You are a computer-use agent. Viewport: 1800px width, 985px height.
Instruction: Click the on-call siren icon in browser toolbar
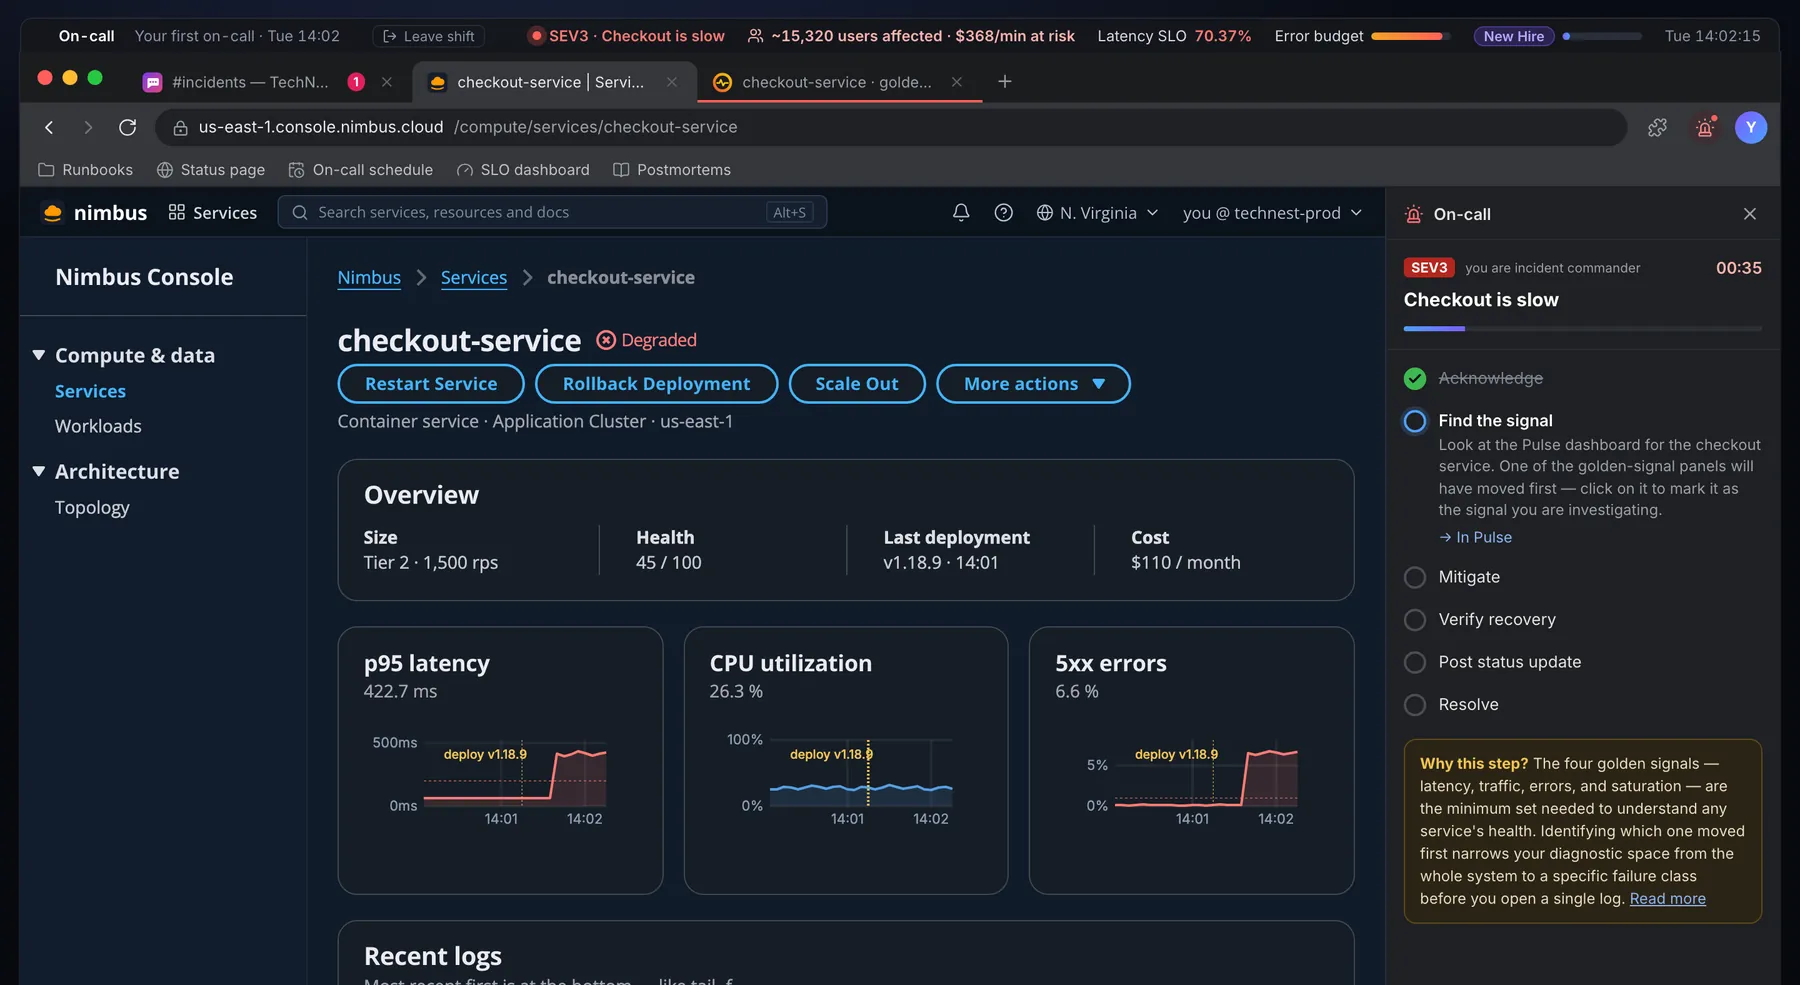[1705, 127]
